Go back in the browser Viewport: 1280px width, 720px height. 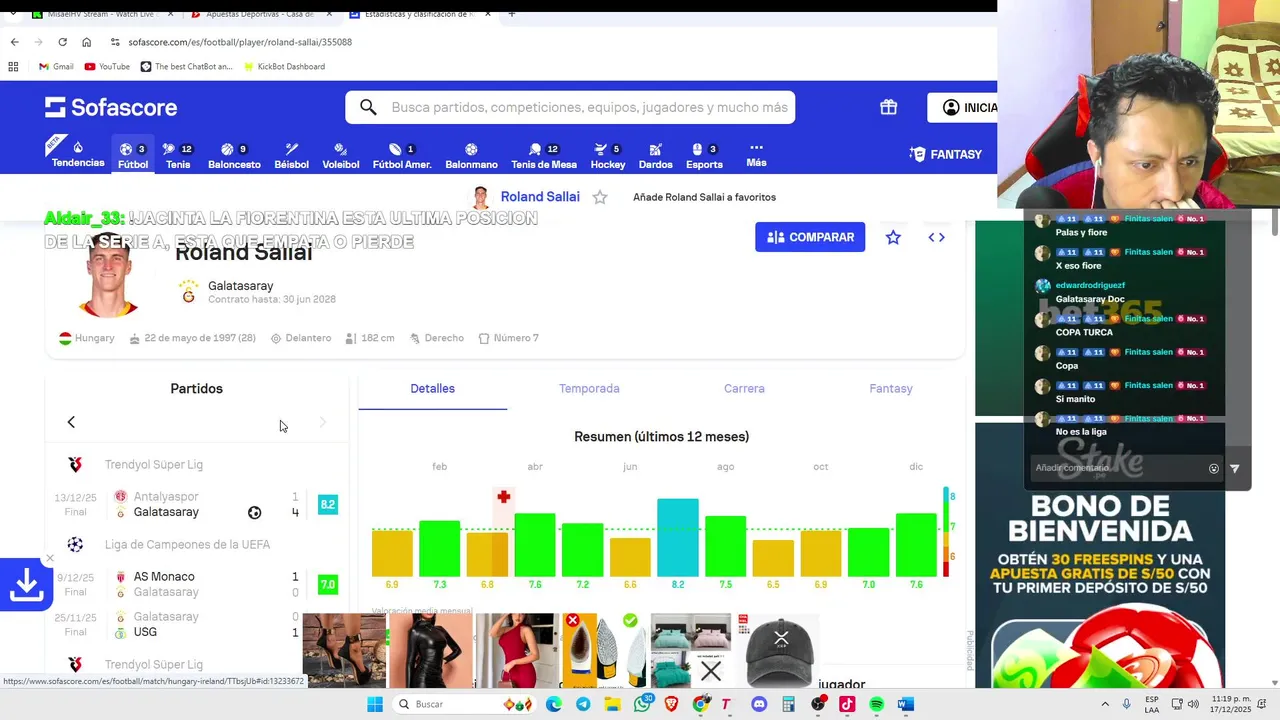coord(14,42)
